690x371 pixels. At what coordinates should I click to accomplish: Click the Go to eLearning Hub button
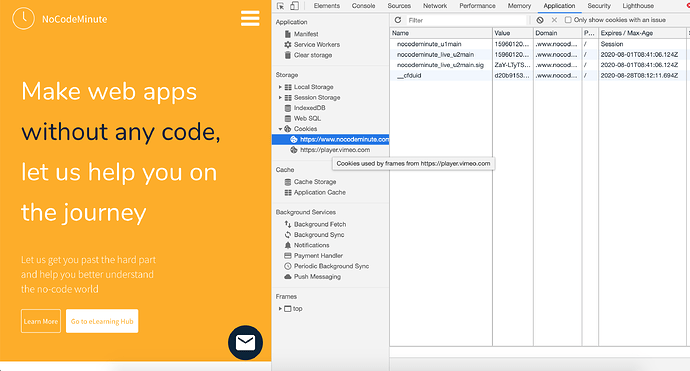pos(102,321)
